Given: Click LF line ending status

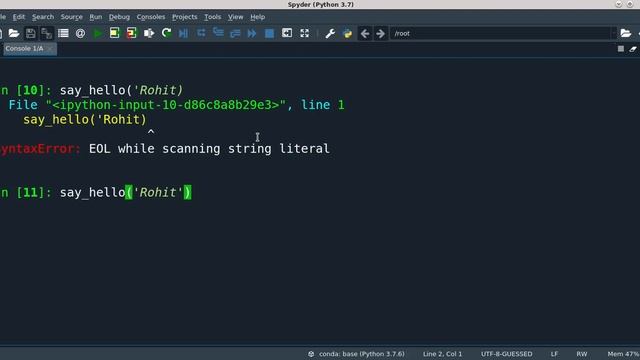Looking at the screenshot, I should 554,354.
